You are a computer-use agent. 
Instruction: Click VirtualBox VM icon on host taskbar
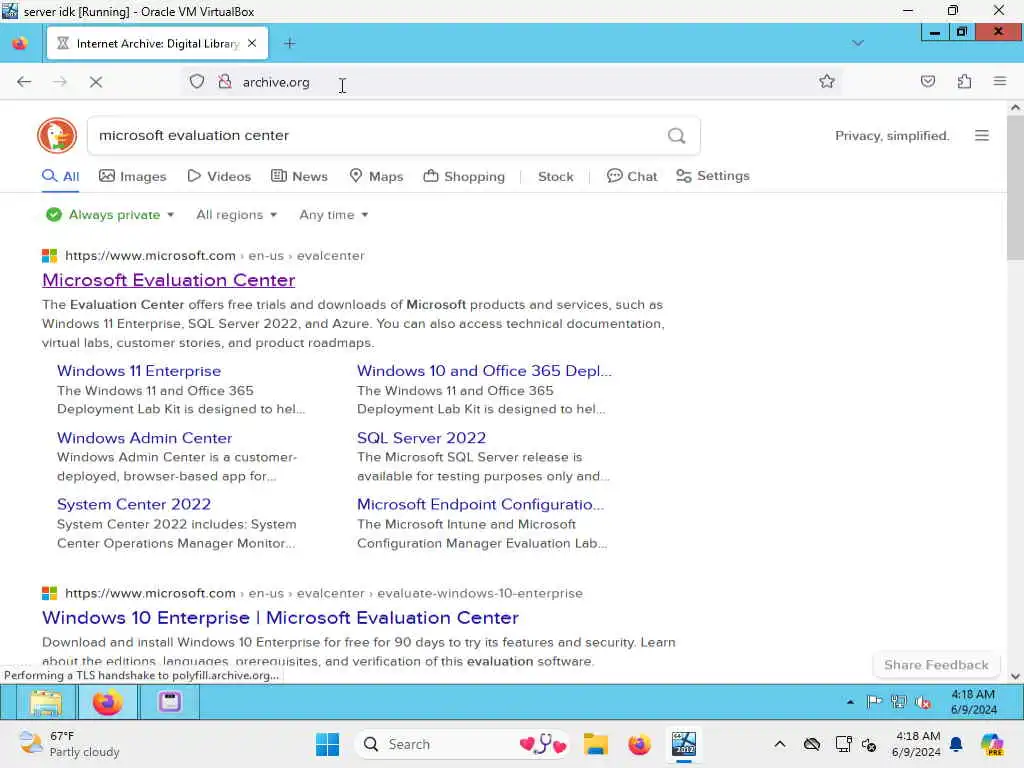684,744
